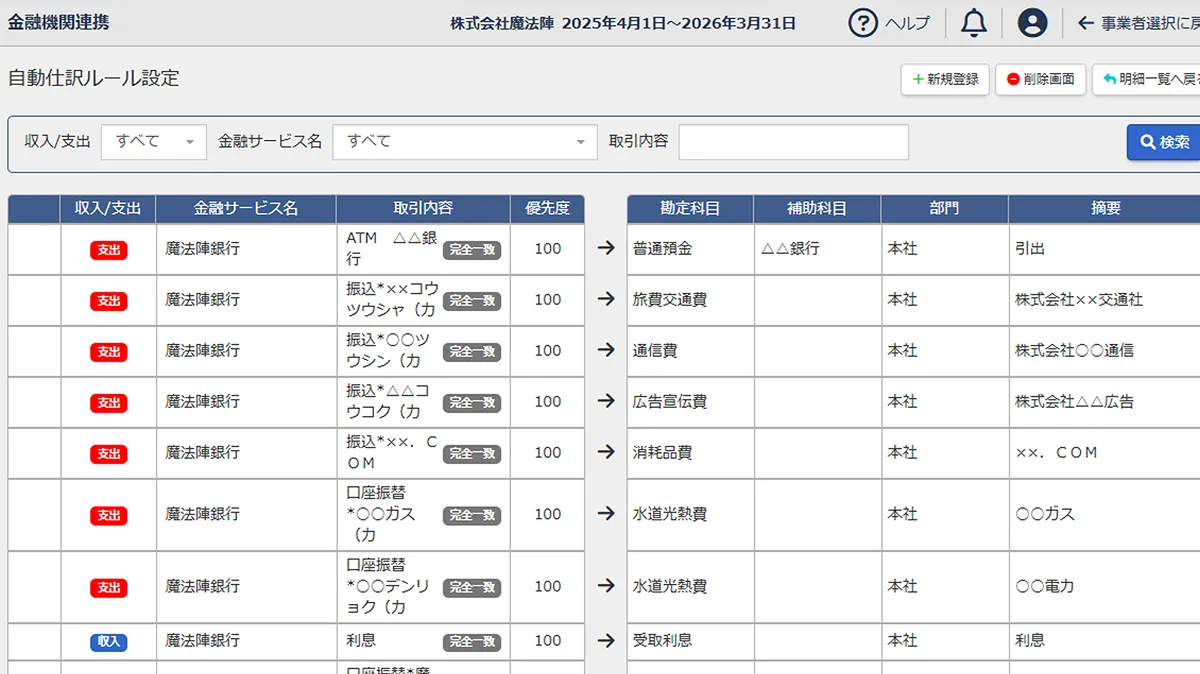Image resolution: width=1200 pixels, height=674 pixels.
Task: Focus the 取引内容 search text field
Action: pos(793,142)
